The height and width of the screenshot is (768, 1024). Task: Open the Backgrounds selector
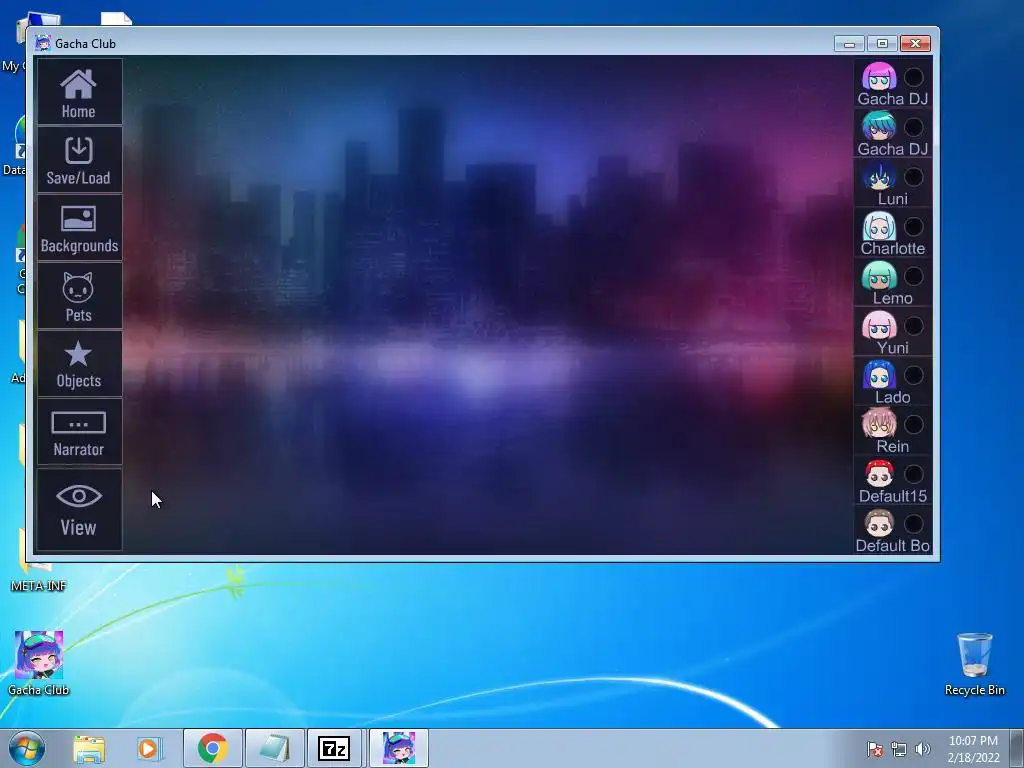(x=79, y=228)
